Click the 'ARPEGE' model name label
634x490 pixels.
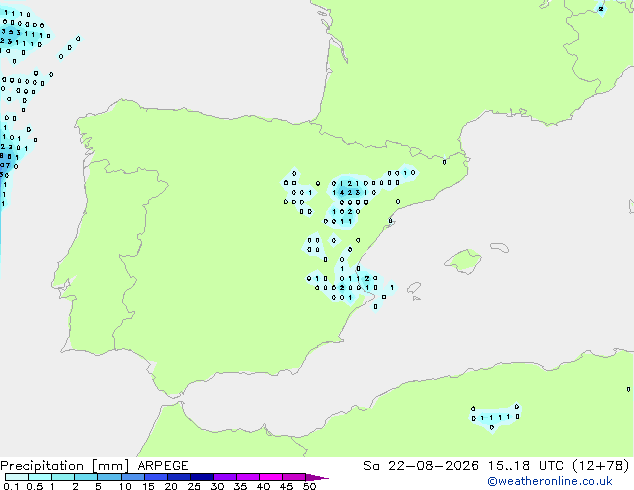(x=163, y=466)
